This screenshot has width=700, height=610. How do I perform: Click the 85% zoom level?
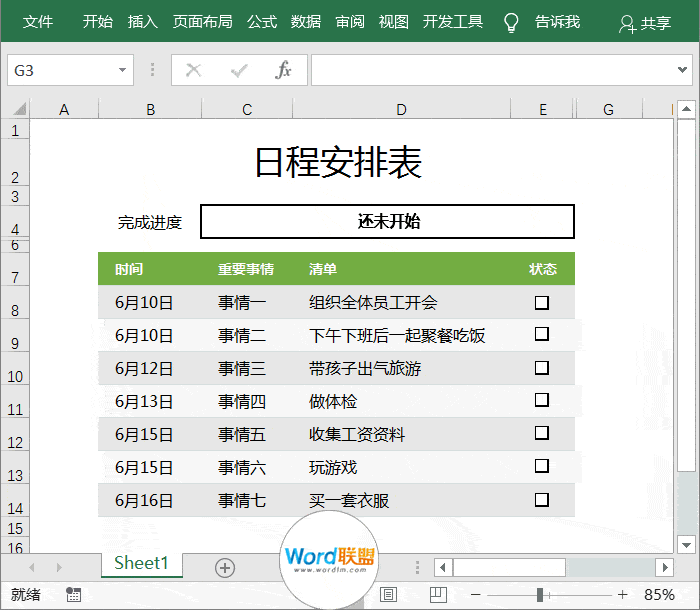[x=659, y=594]
